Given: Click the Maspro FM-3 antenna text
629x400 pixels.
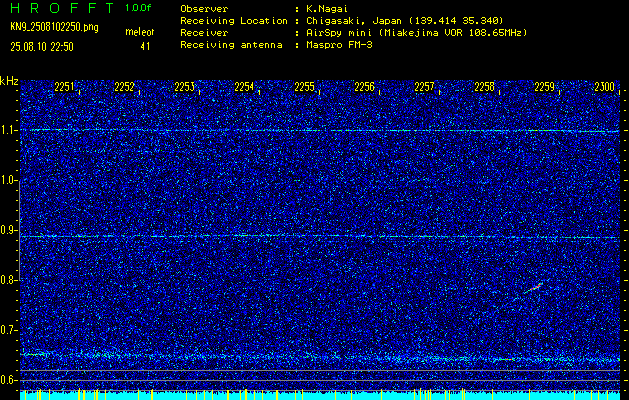Looking at the screenshot, I should [339, 45].
